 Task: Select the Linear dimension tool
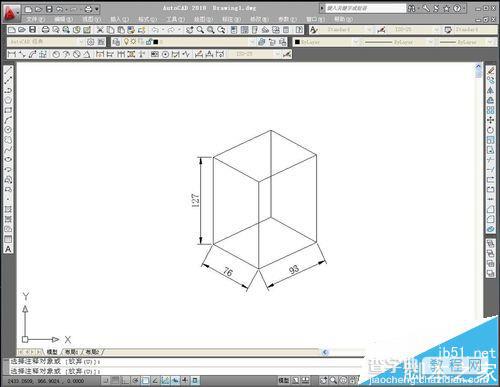coord(12,54)
